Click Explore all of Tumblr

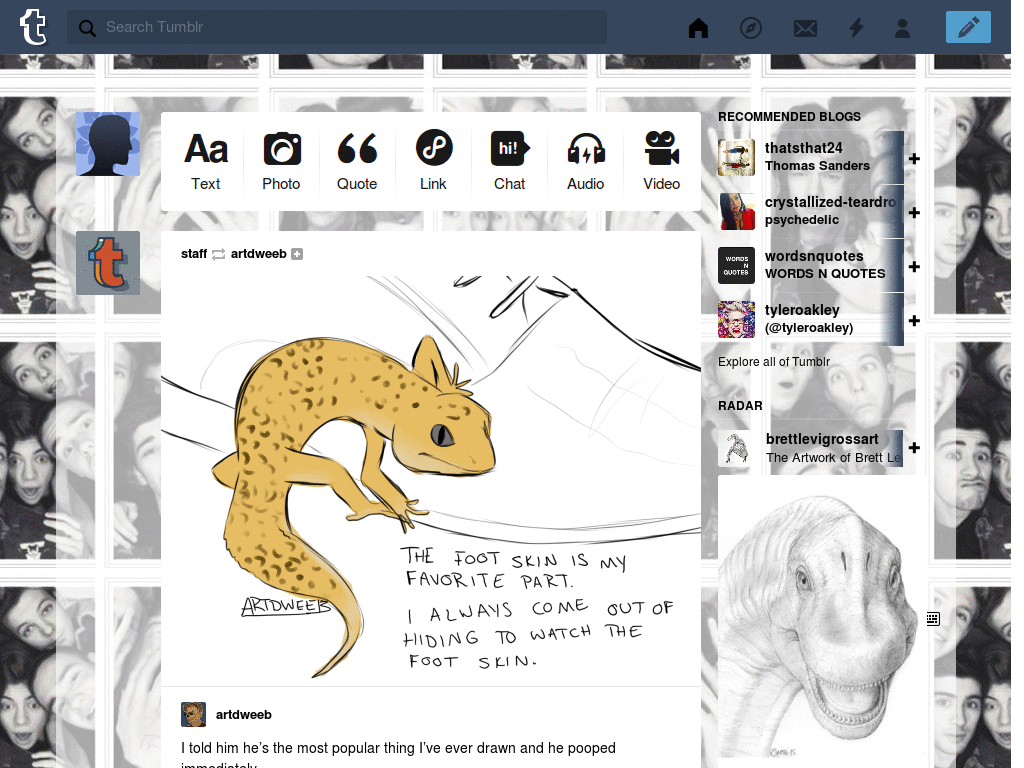[774, 362]
